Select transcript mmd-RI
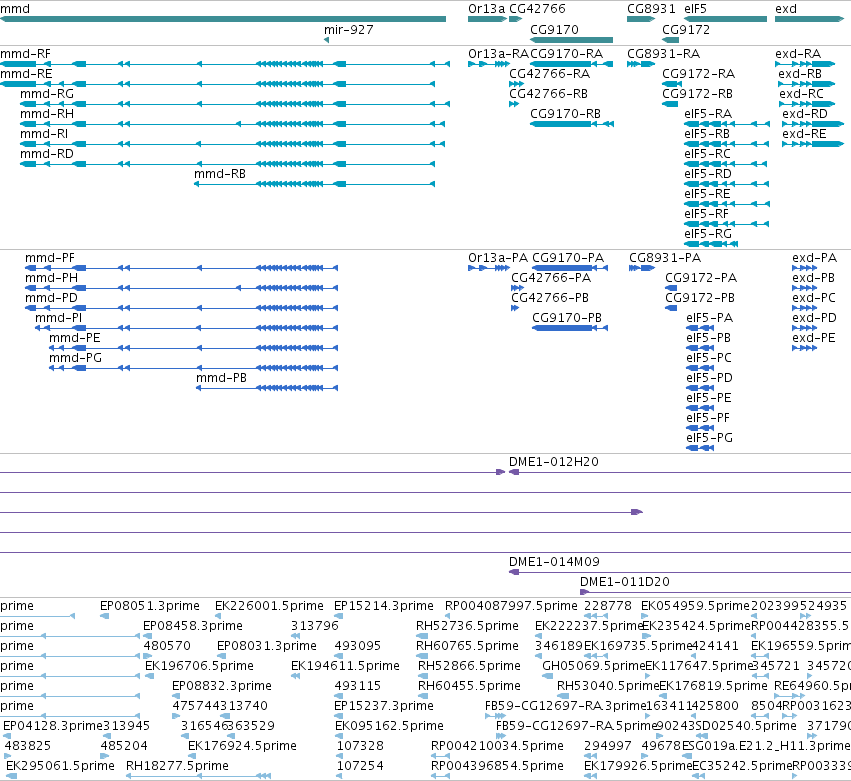This screenshot has width=851, height=781. pyautogui.click(x=44, y=135)
